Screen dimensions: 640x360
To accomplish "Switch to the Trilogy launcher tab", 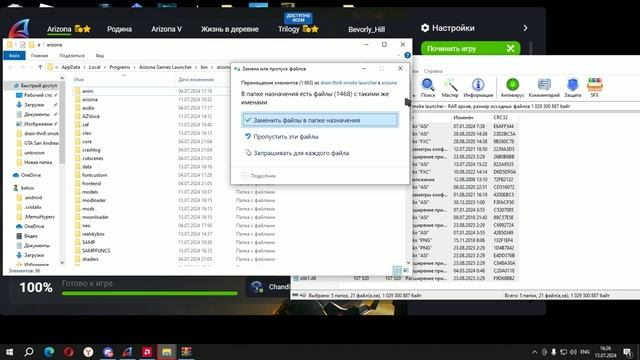I will (x=289, y=29).
